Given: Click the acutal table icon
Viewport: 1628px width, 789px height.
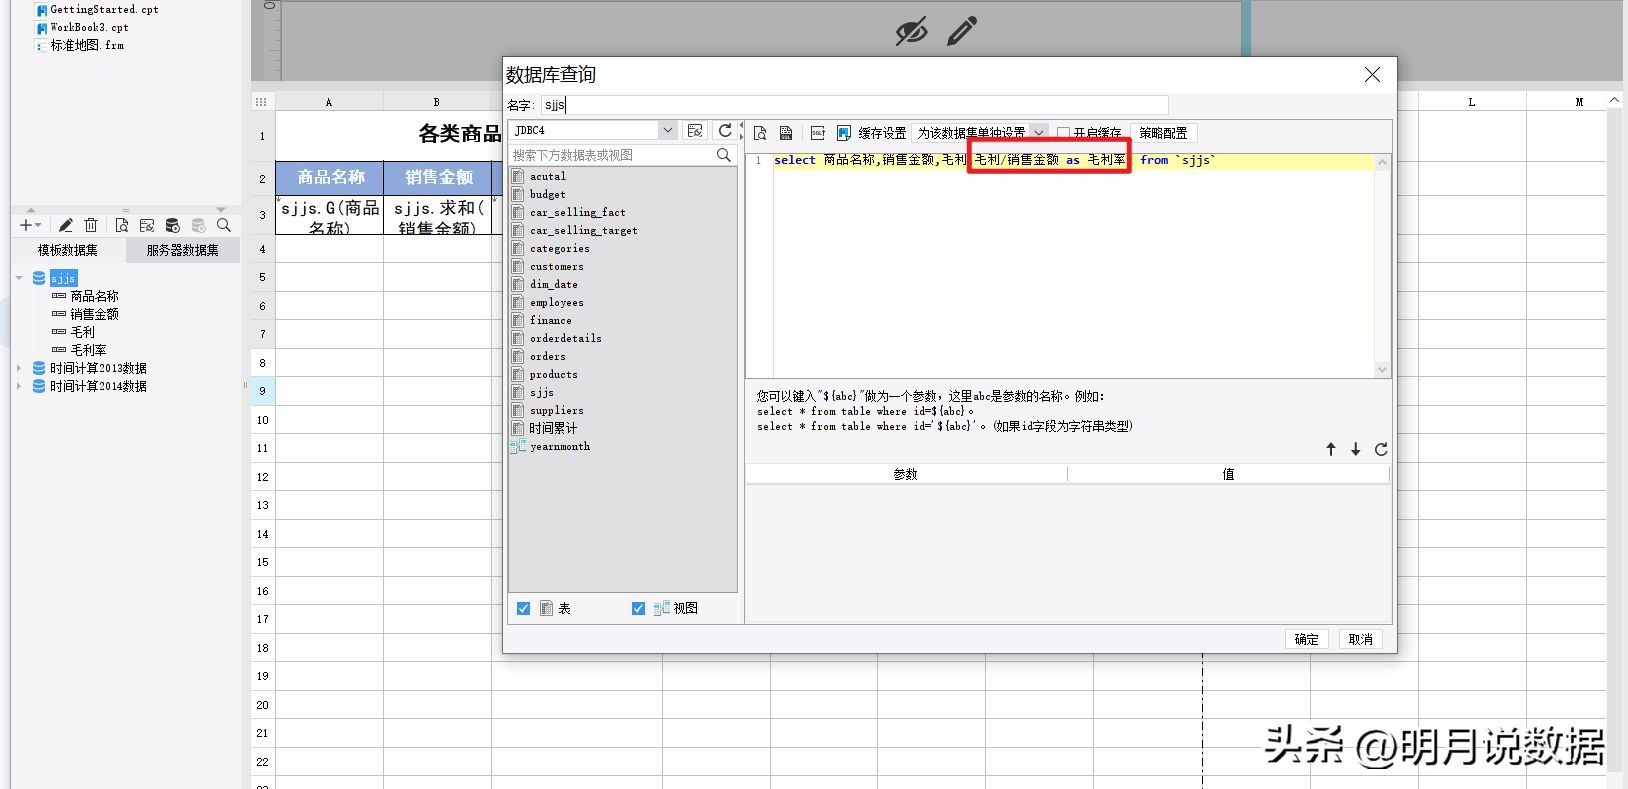Looking at the screenshot, I should tap(518, 176).
